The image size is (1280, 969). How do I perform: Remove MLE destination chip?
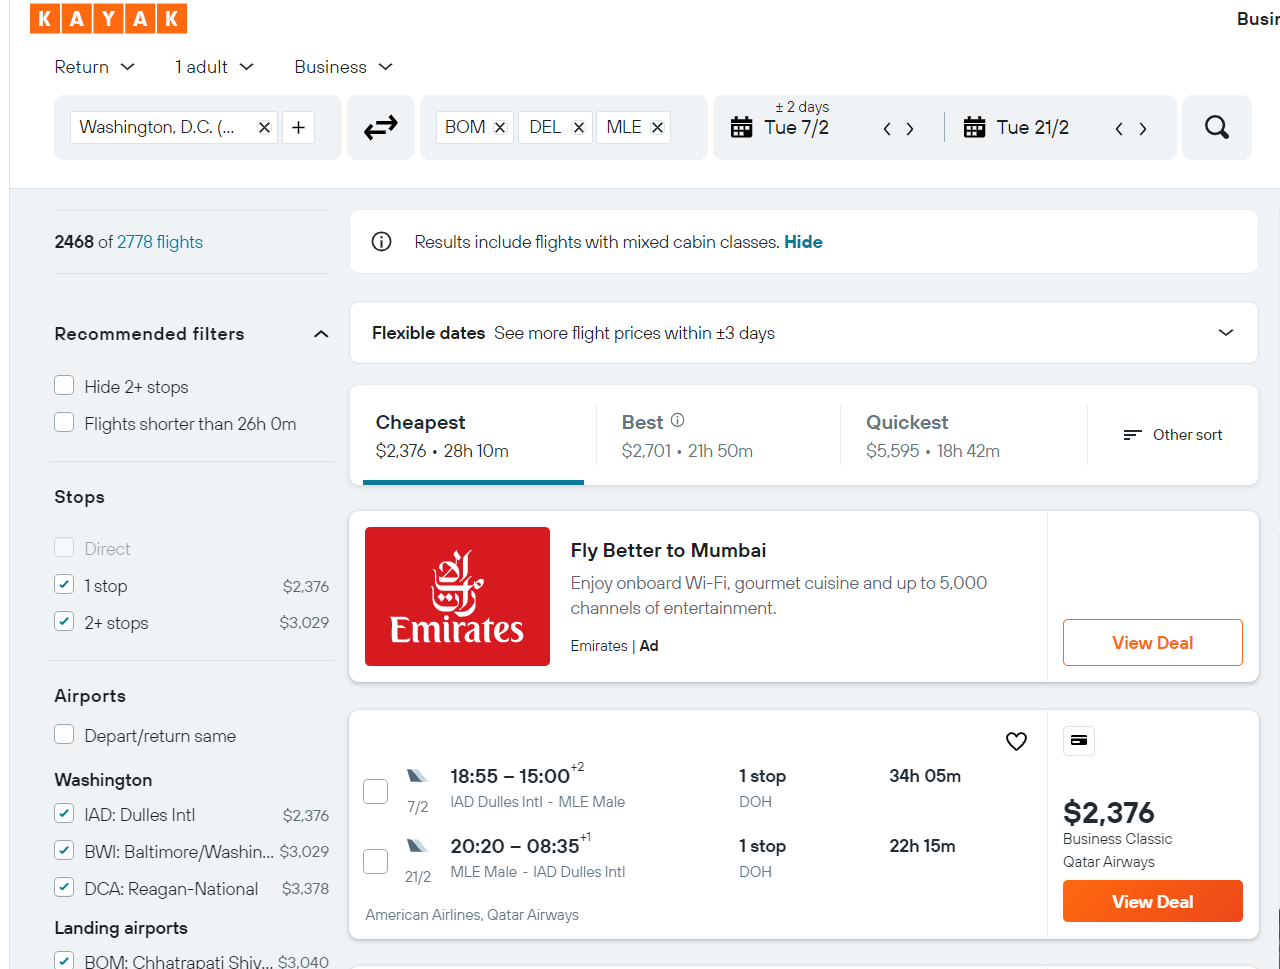tap(657, 127)
